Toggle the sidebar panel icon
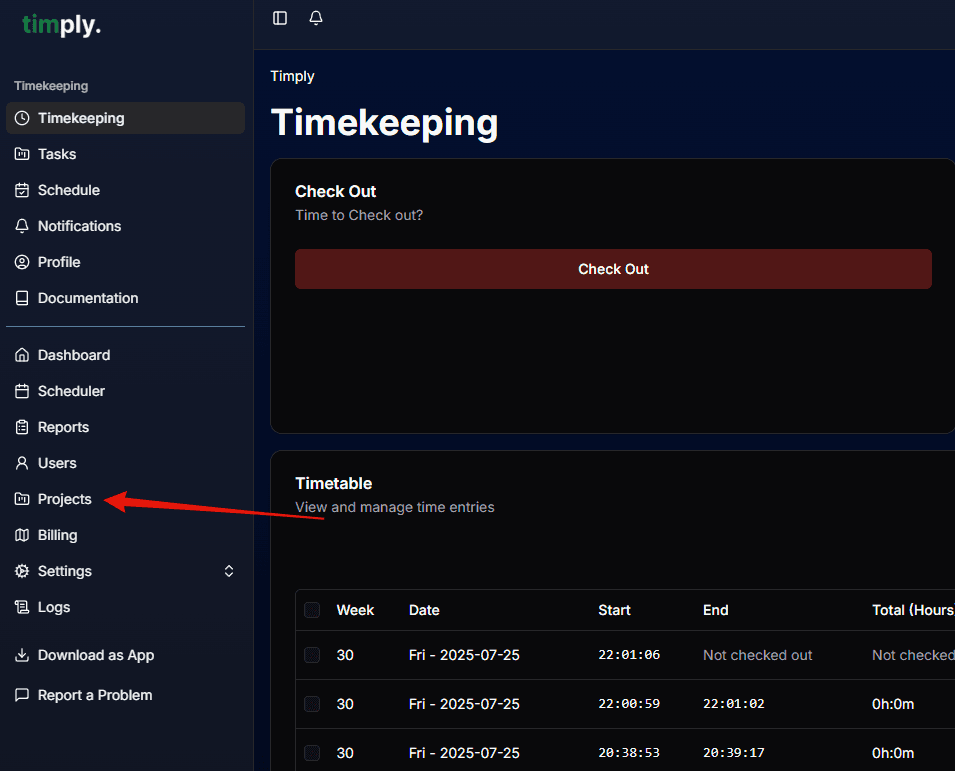The height and width of the screenshot is (771, 955). click(x=280, y=18)
